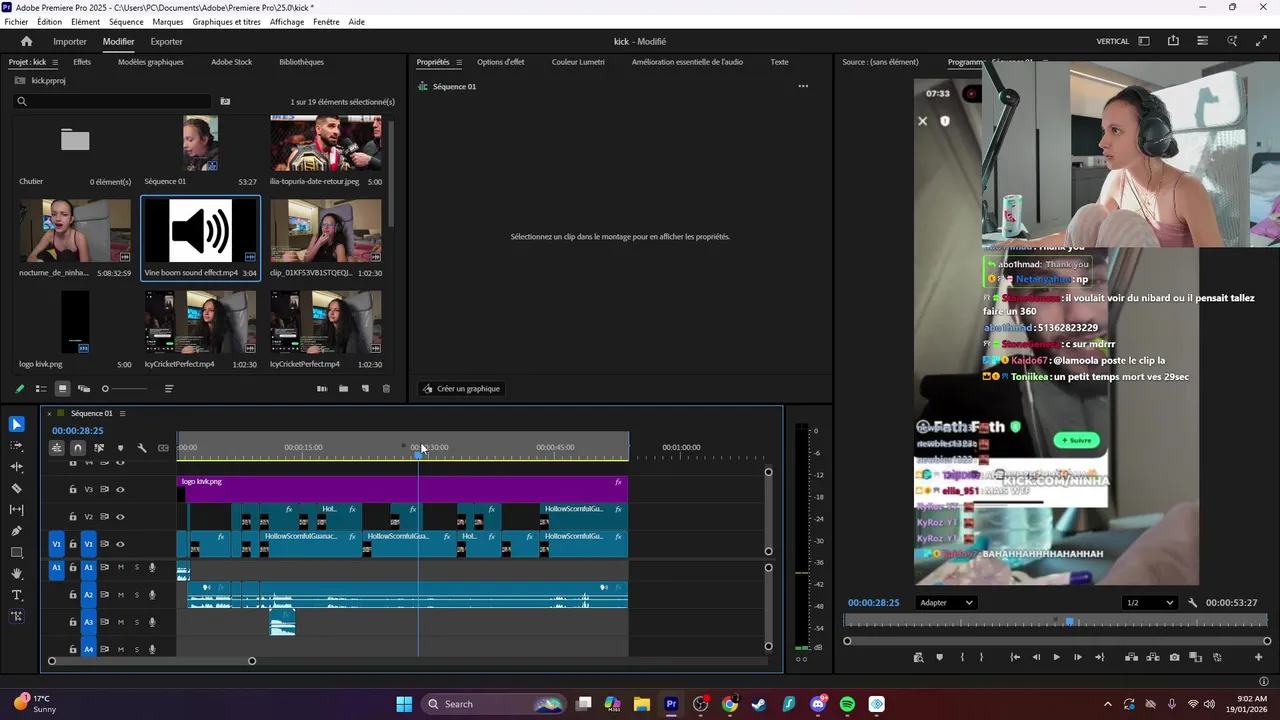Screen dimensions: 1280x720
Task: Click Program monitor blue playhead
Action: pyautogui.click(x=1069, y=621)
